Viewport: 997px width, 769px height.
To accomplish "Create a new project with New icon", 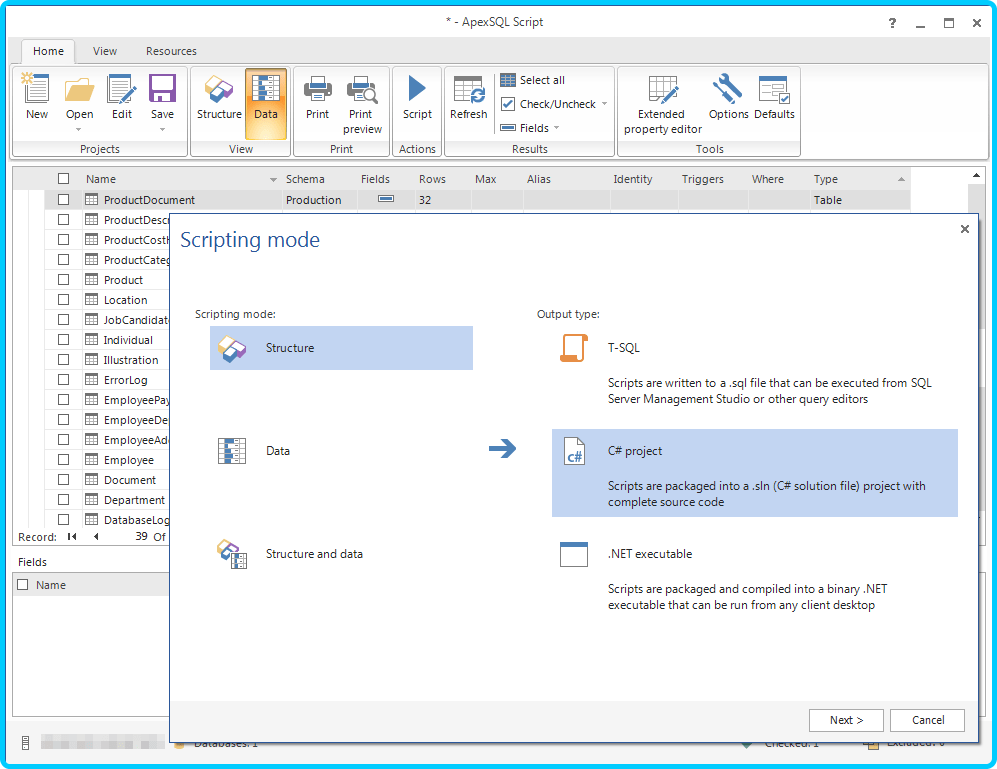I will click(x=36, y=97).
